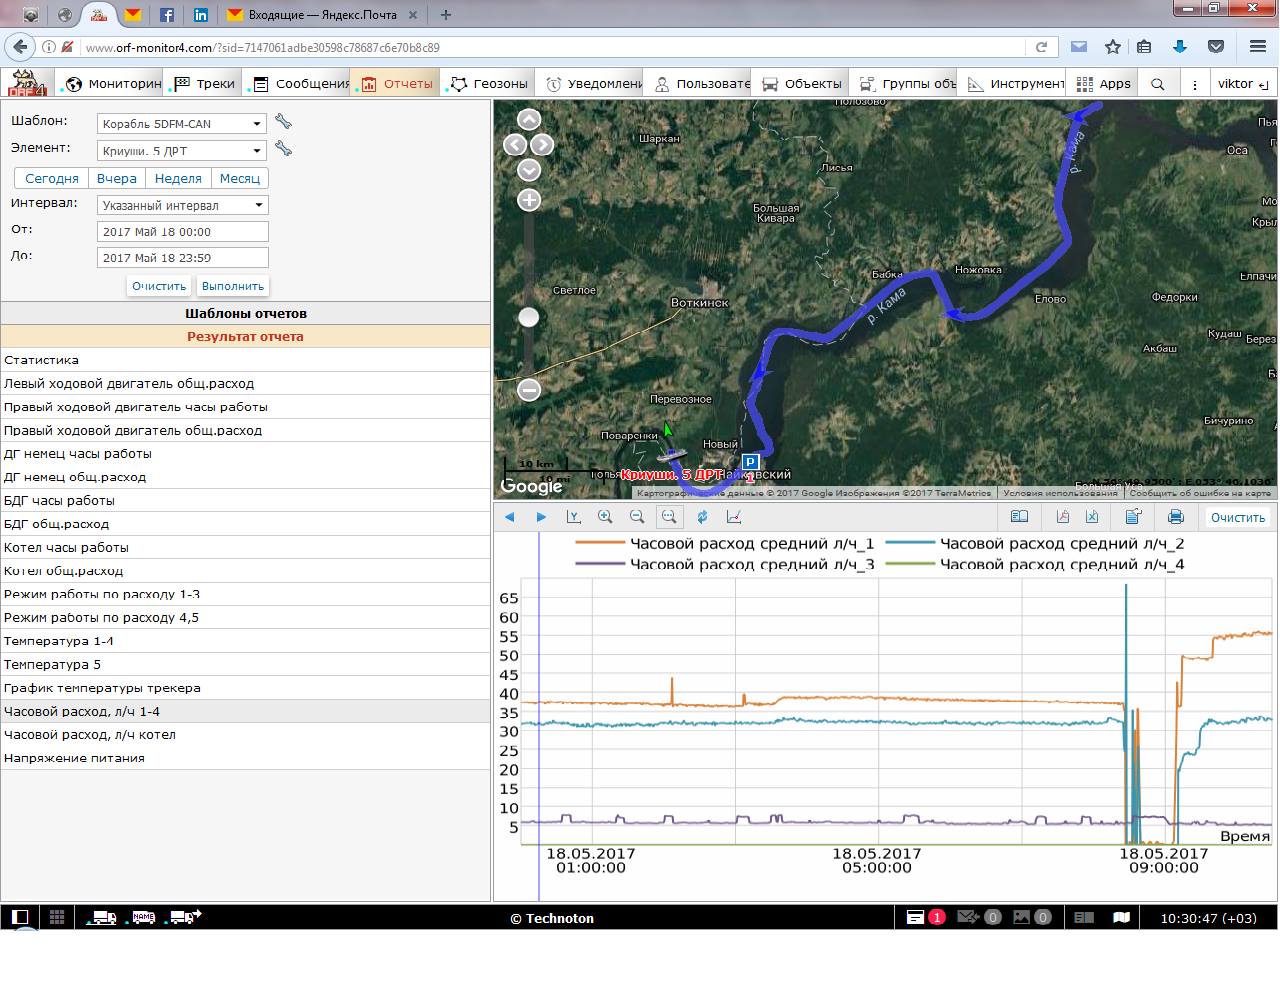
Task: Export the report to Excel
Action: click(1092, 517)
